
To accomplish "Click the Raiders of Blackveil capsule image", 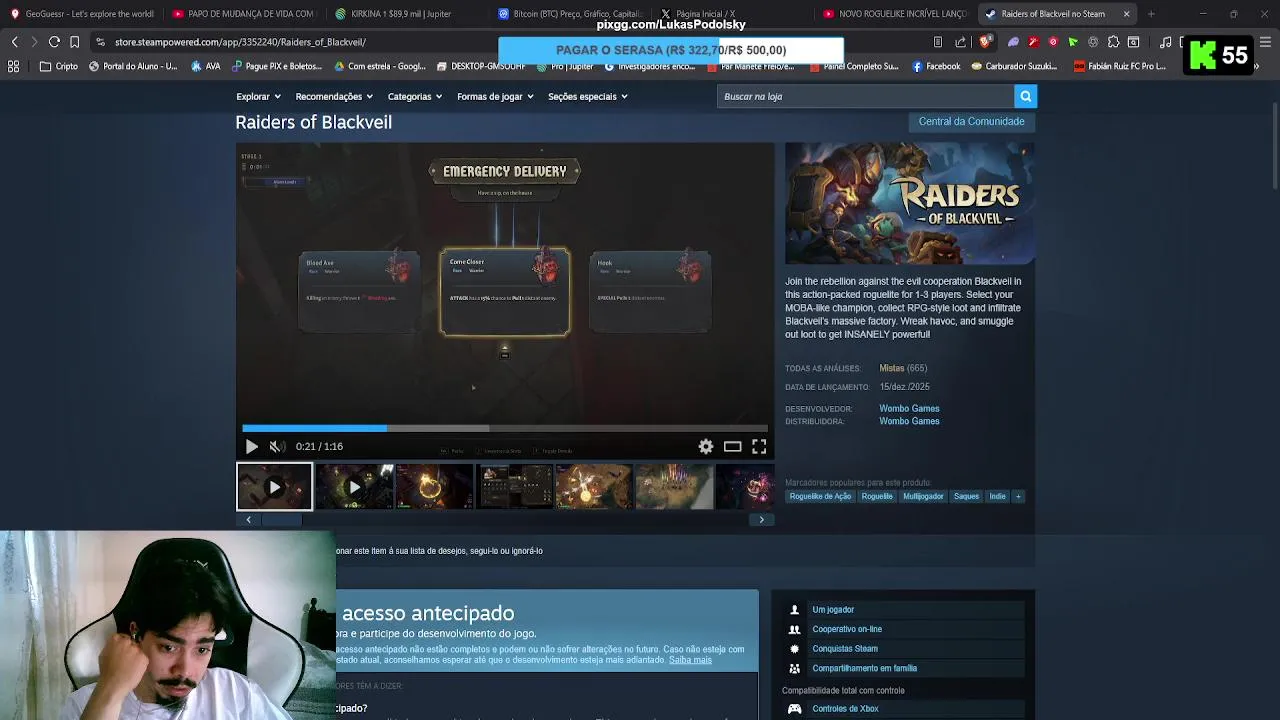I will 909,203.
